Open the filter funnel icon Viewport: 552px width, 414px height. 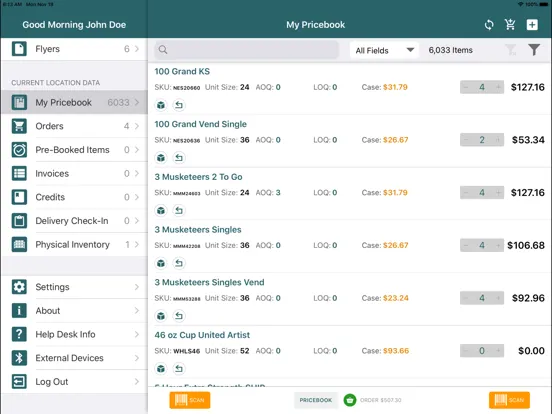point(534,50)
